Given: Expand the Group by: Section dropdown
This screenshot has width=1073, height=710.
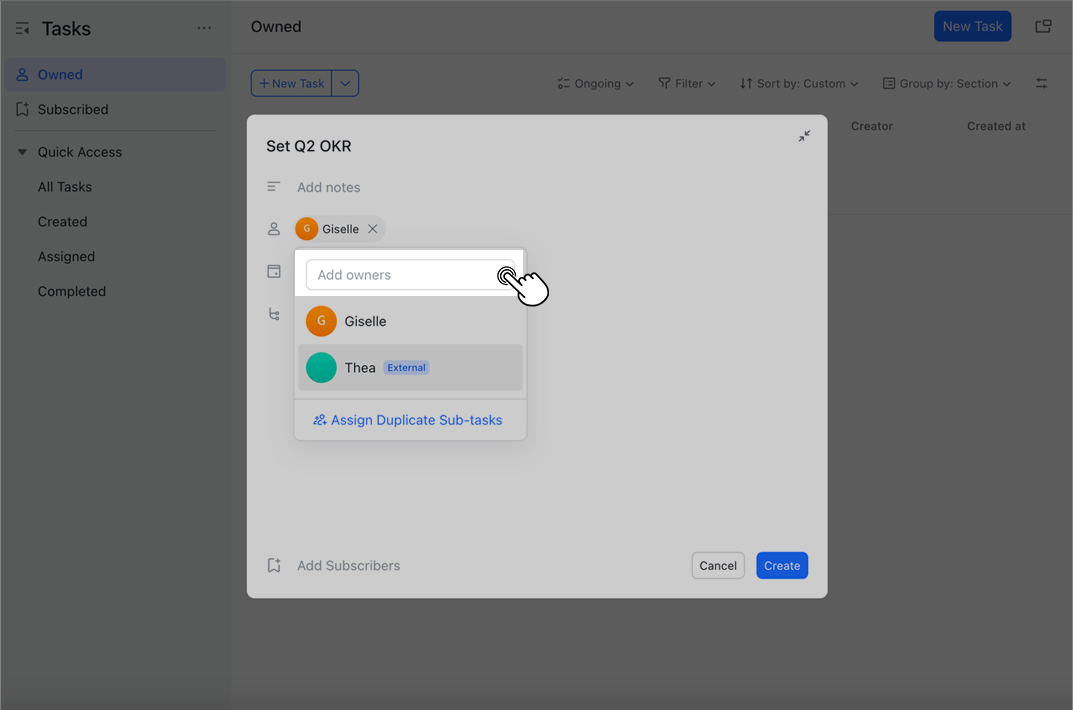Looking at the screenshot, I should click(946, 83).
